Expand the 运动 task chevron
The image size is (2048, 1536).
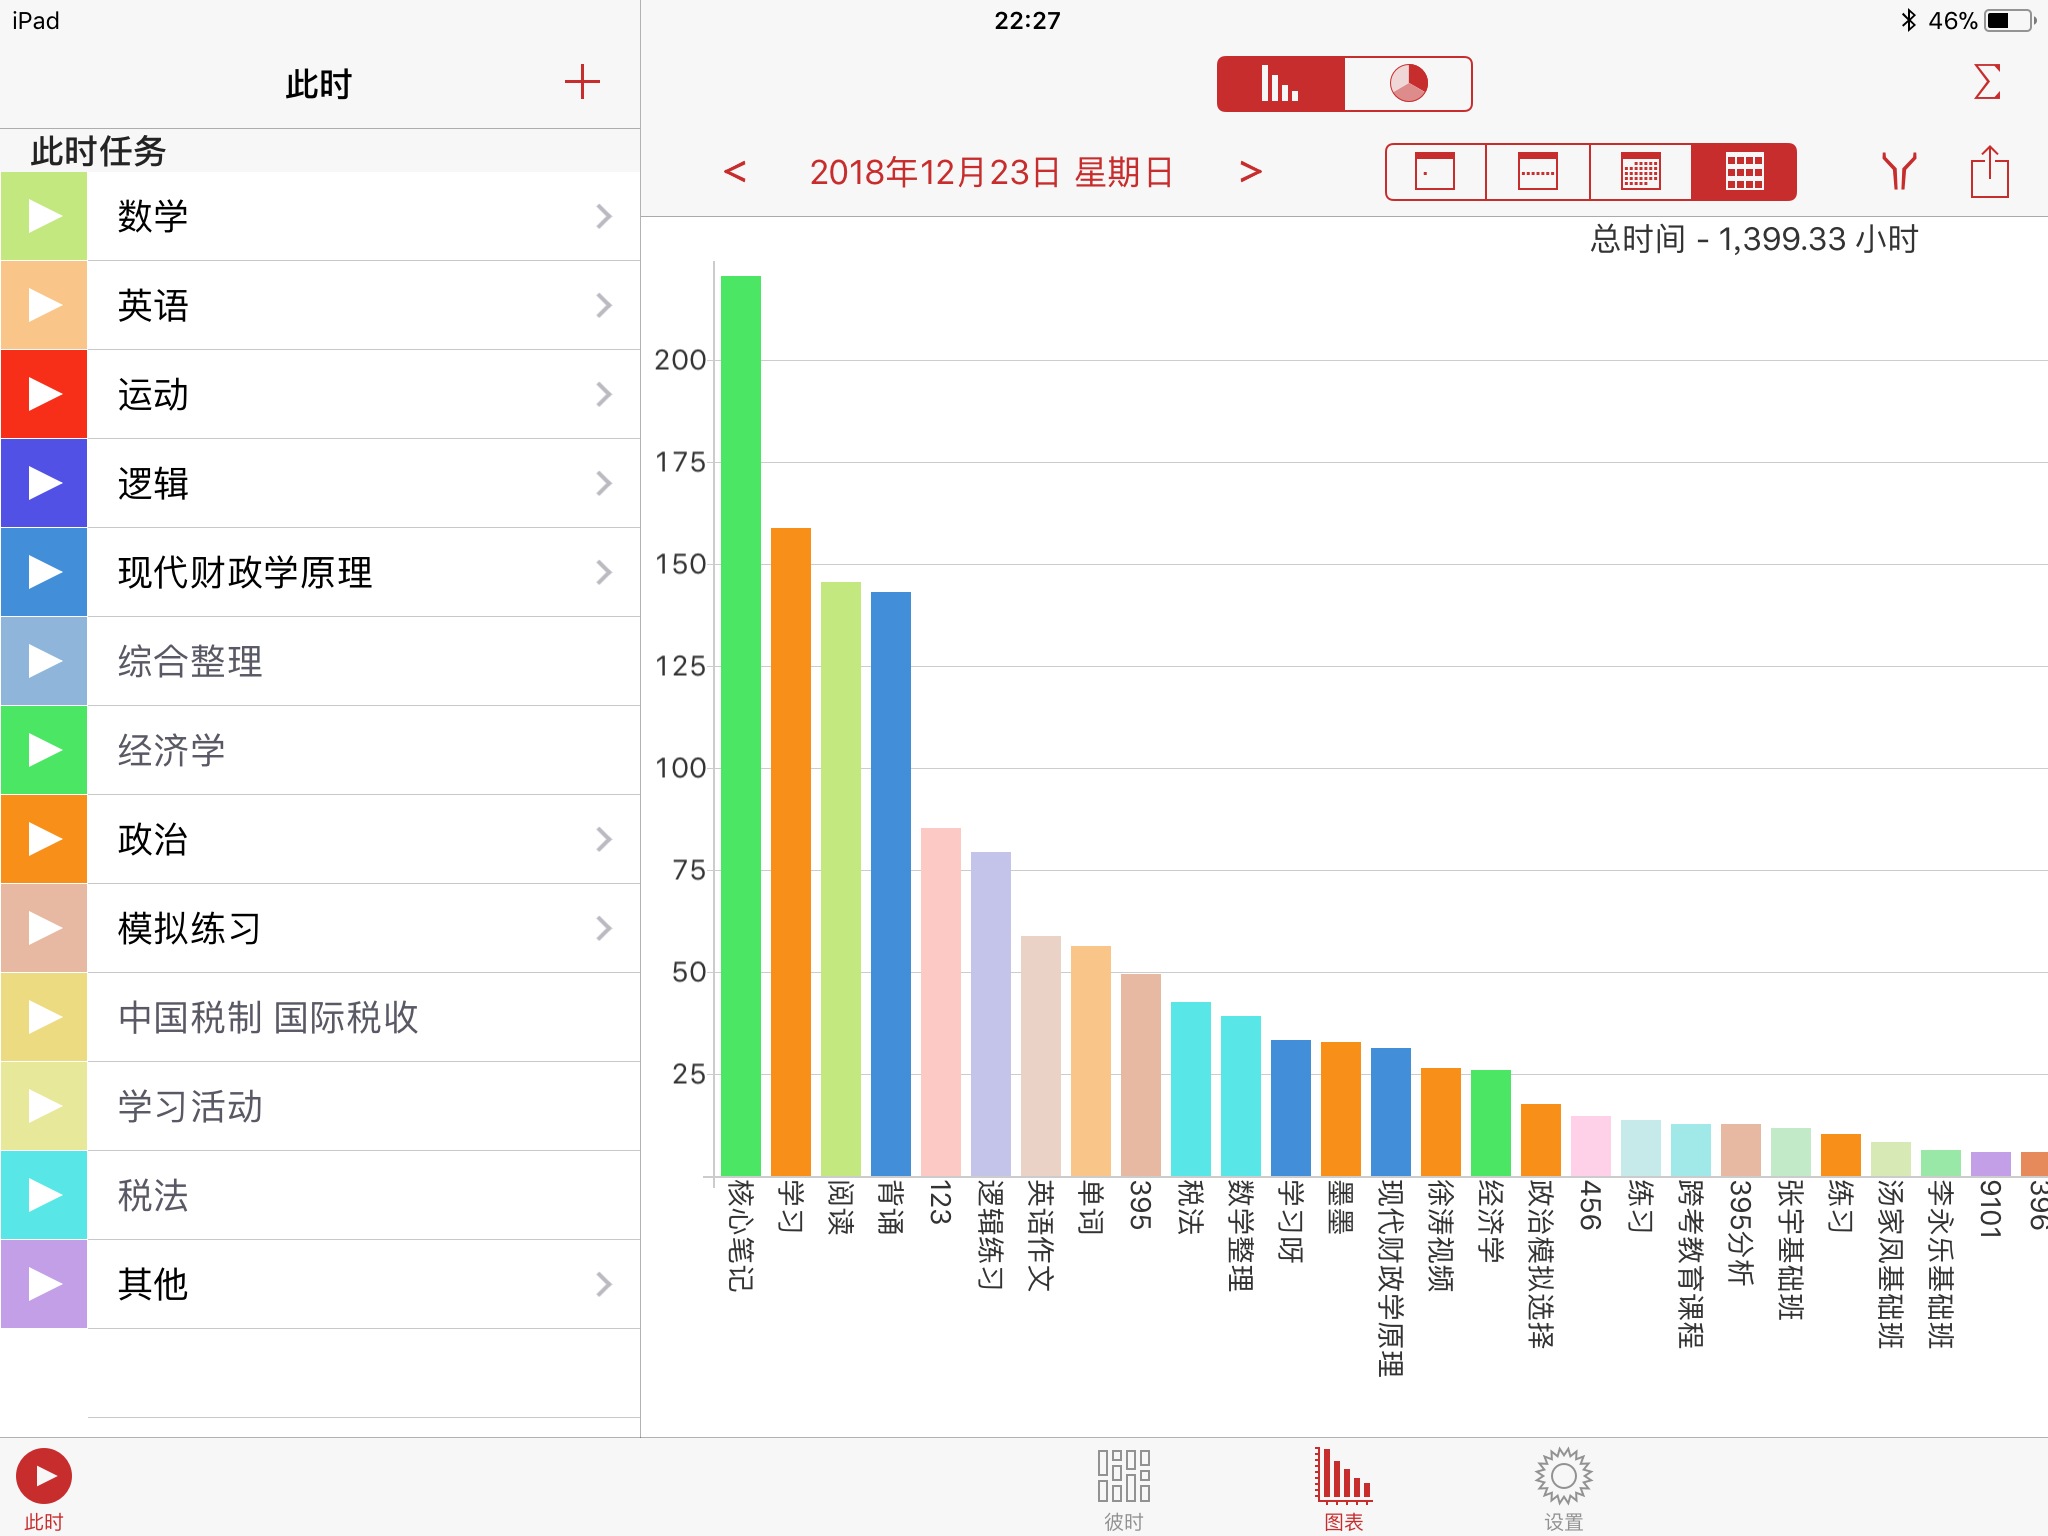coord(604,394)
